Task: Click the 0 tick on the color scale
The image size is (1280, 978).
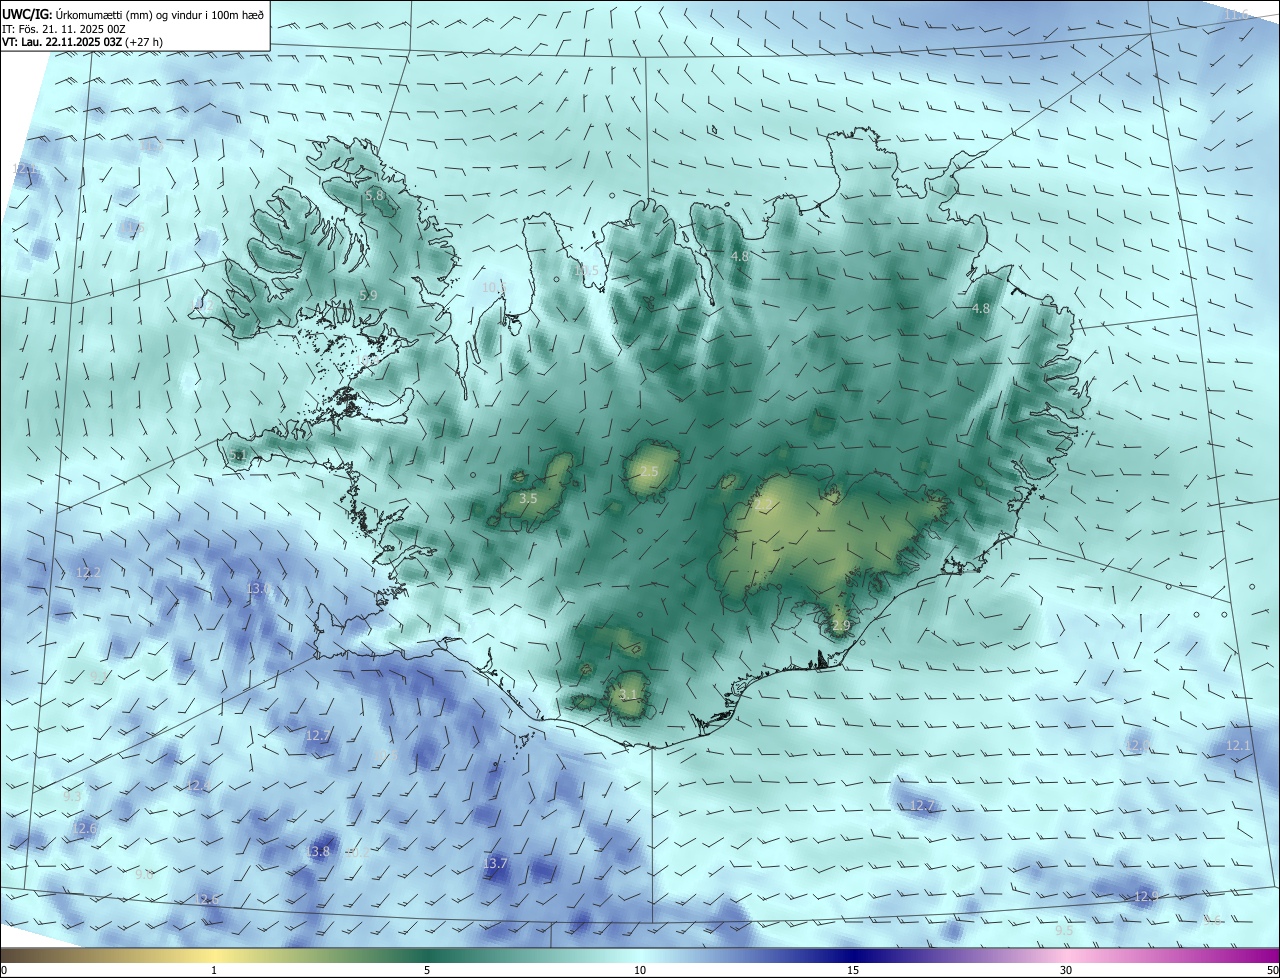Action: point(4,970)
